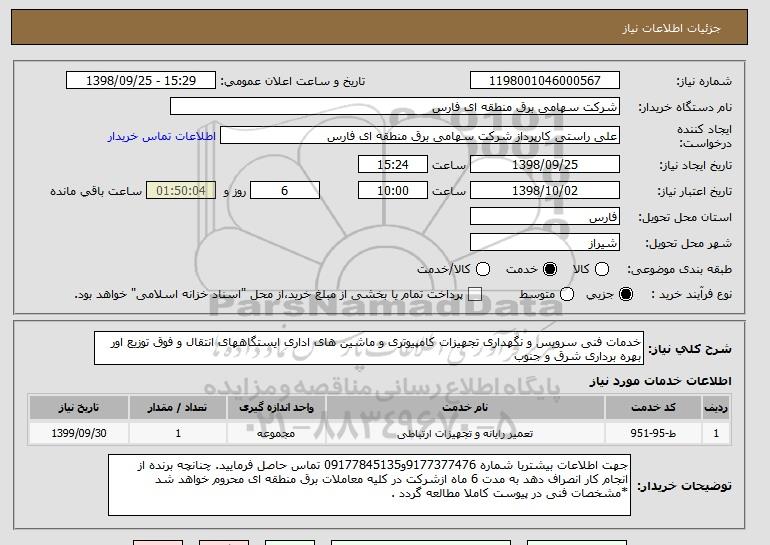
Task: Click the شماره نیاز label
Action: (704, 82)
